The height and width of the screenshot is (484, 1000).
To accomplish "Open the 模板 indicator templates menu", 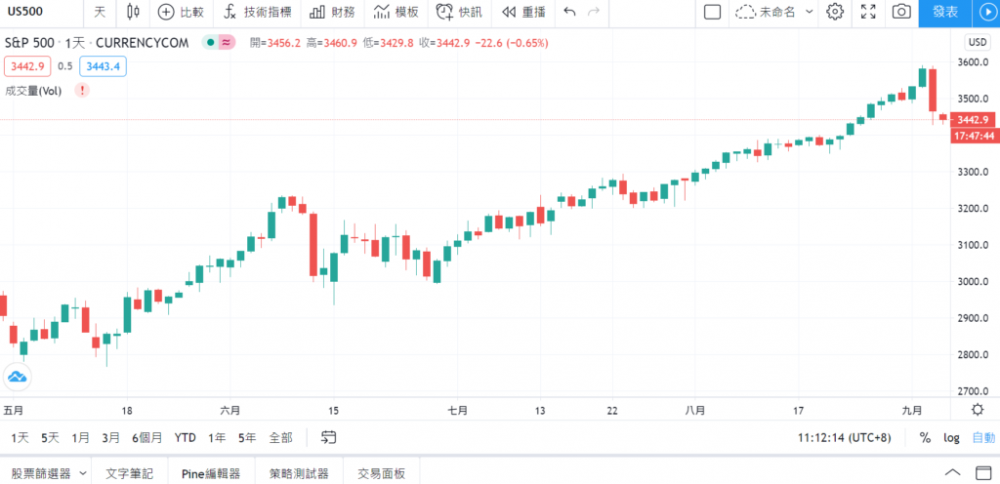I will 395,11.
